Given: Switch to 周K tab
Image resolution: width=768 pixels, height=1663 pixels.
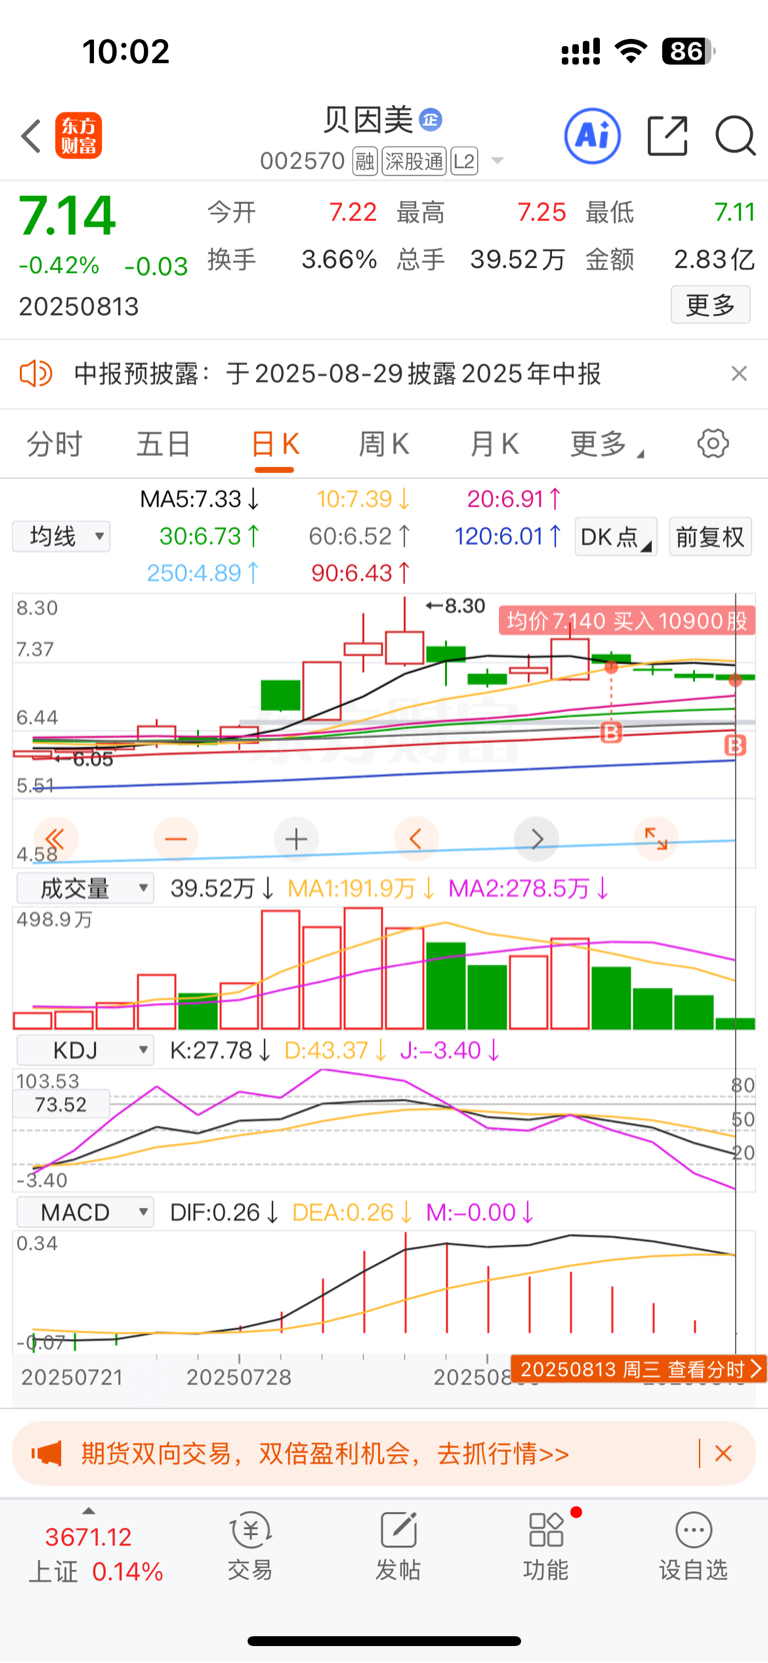Looking at the screenshot, I should [x=384, y=444].
